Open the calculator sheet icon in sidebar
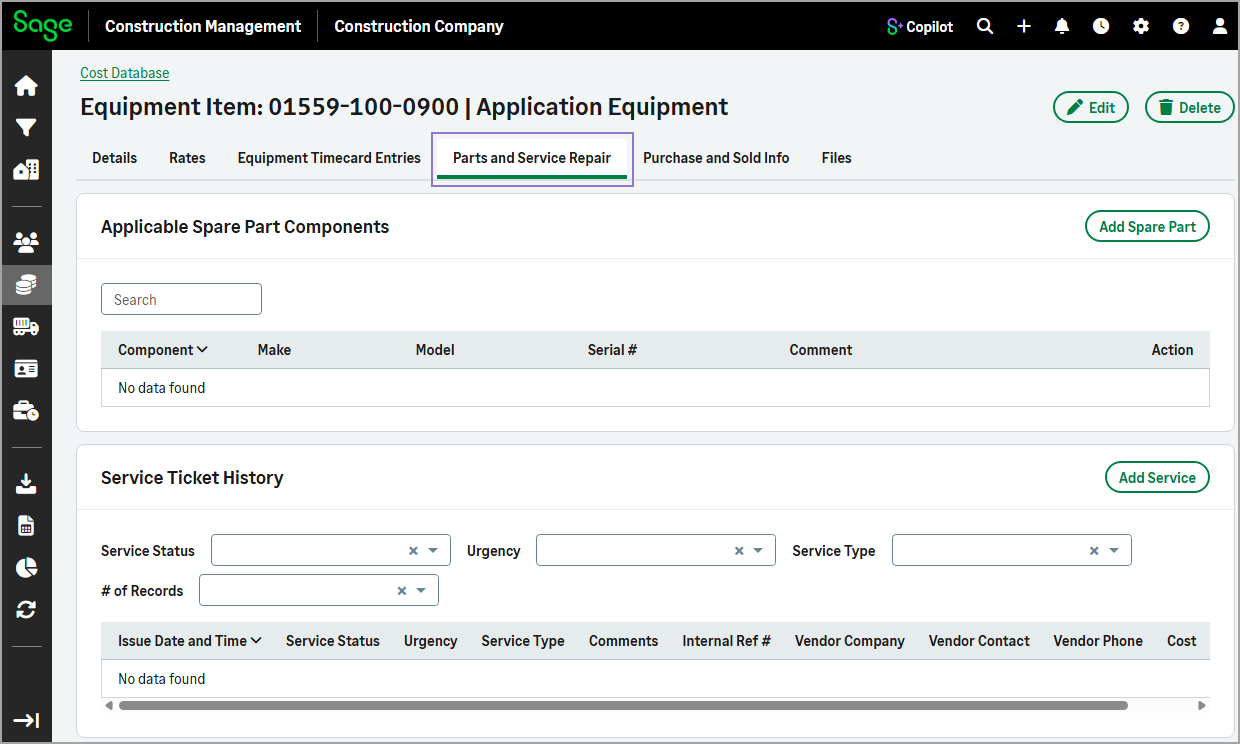Image resolution: width=1240 pixels, height=744 pixels. [x=26, y=526]
